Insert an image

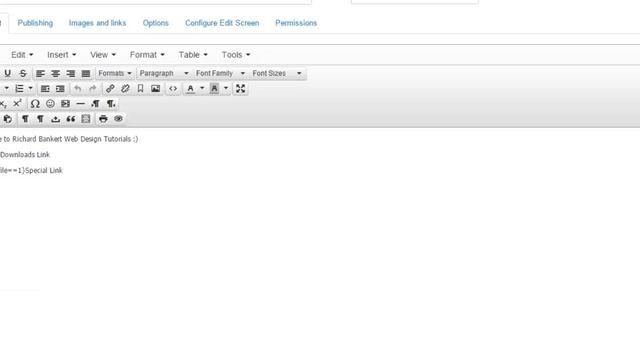pyautogui.click(x=156, y=89)
